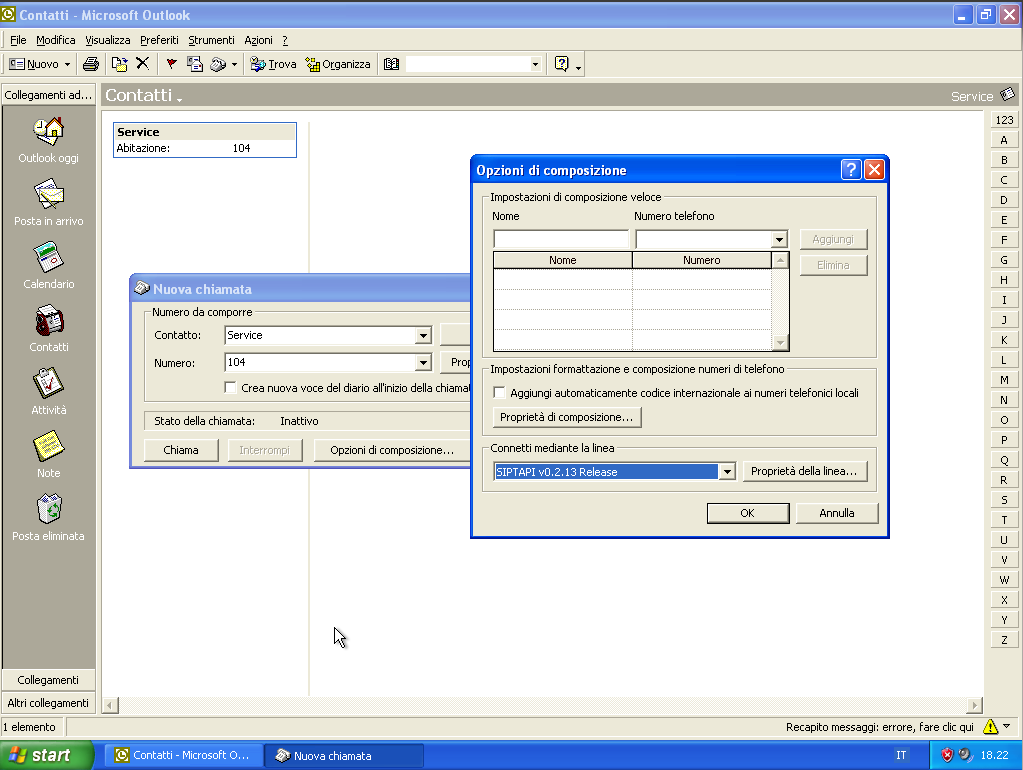Open the Azioni menu
This screenshot has height=770, width=1023.
click(258, 40)
